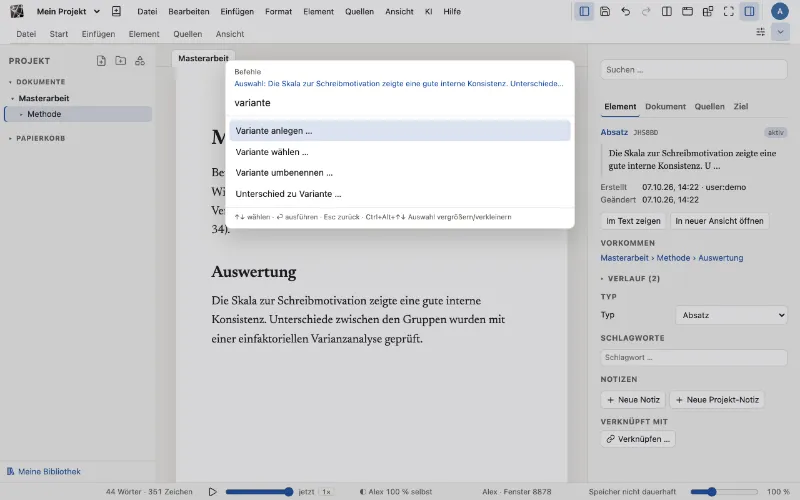Viewport: 800px width, 500px height.
Task: Switch to the Start ribbon tab
Action: tap(59, 34)
